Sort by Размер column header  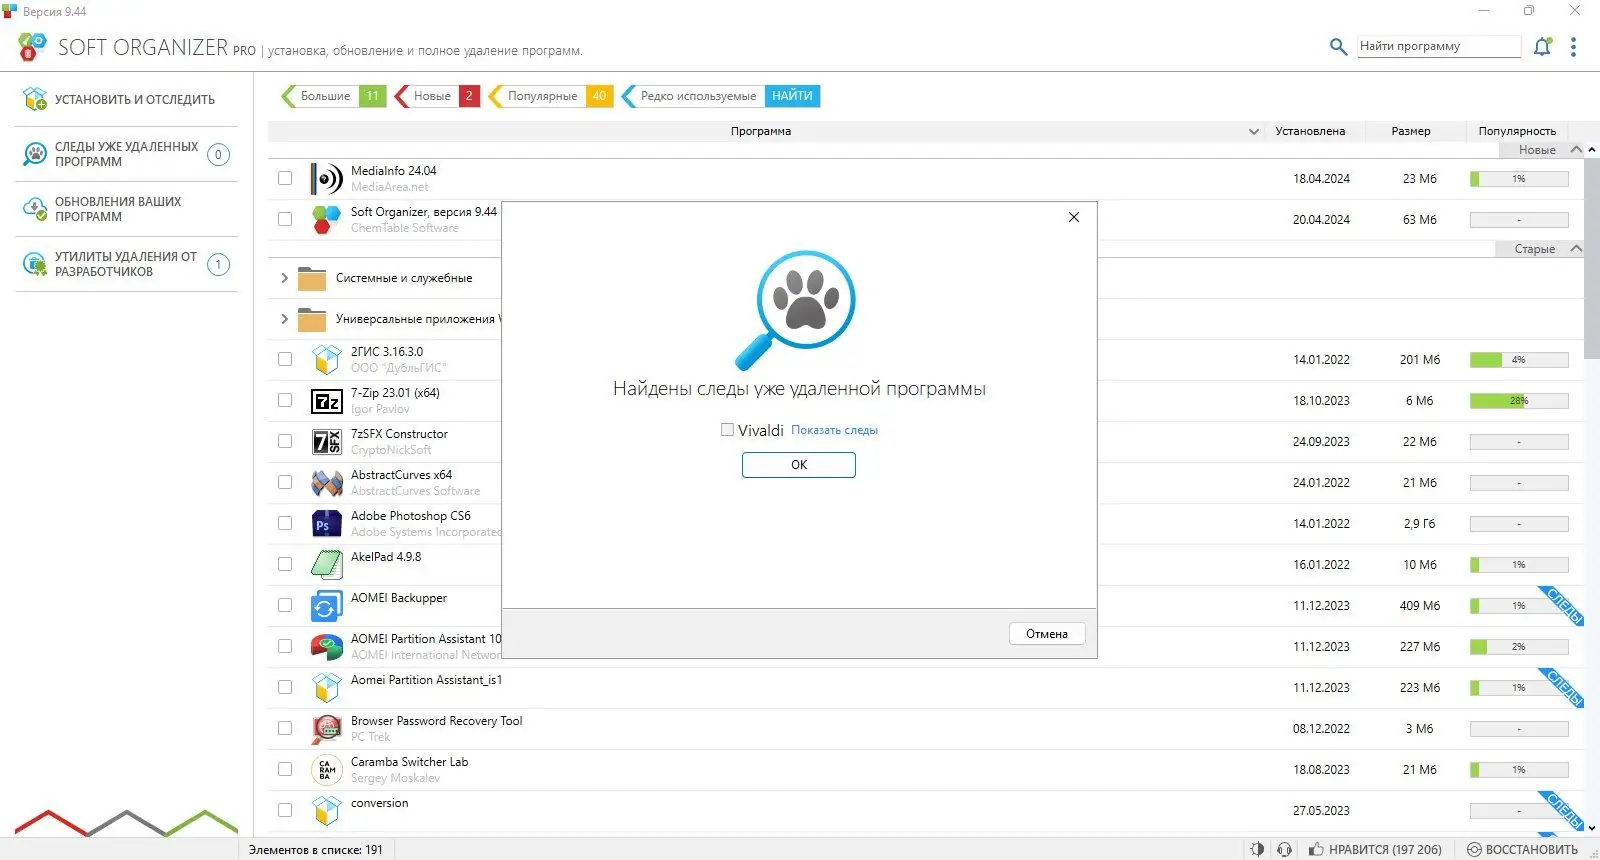tap(1411, 131)
